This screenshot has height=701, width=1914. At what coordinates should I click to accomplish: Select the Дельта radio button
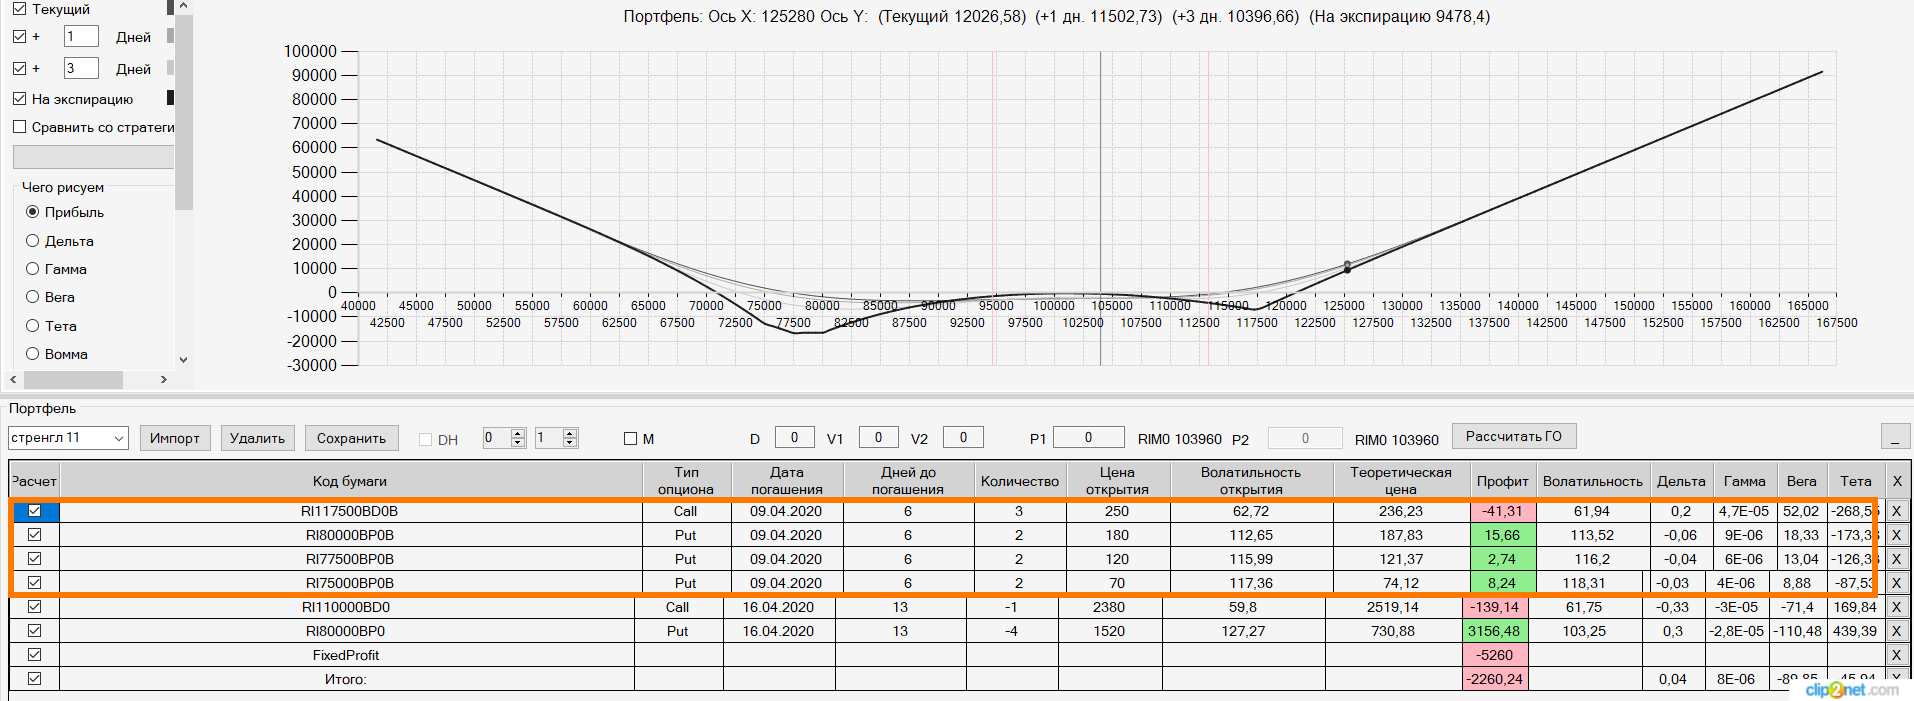coord(32,241)
